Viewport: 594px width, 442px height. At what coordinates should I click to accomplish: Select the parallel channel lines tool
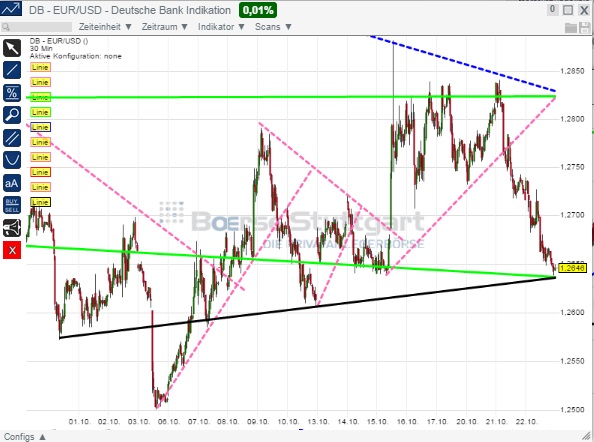12,137
